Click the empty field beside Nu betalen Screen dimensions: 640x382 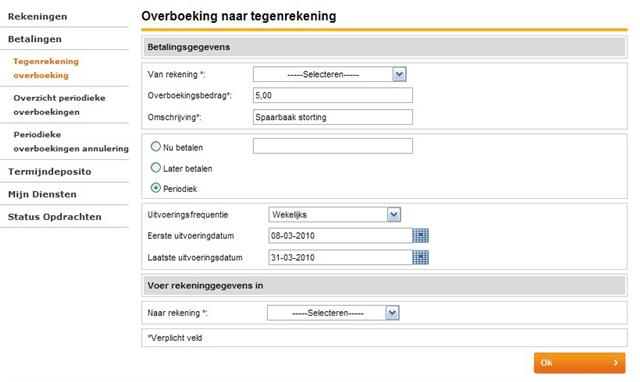[333, 146]
